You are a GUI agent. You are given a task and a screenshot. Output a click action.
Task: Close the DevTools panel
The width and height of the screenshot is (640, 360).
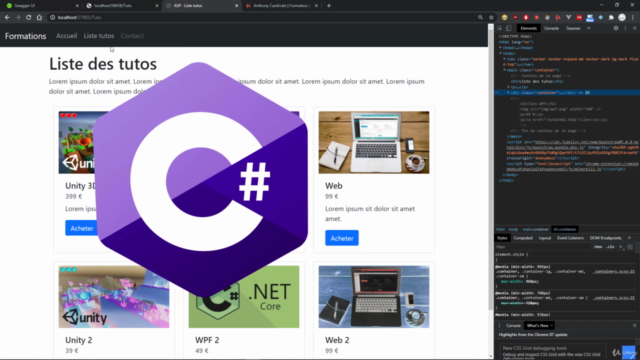tap(634, 28)
